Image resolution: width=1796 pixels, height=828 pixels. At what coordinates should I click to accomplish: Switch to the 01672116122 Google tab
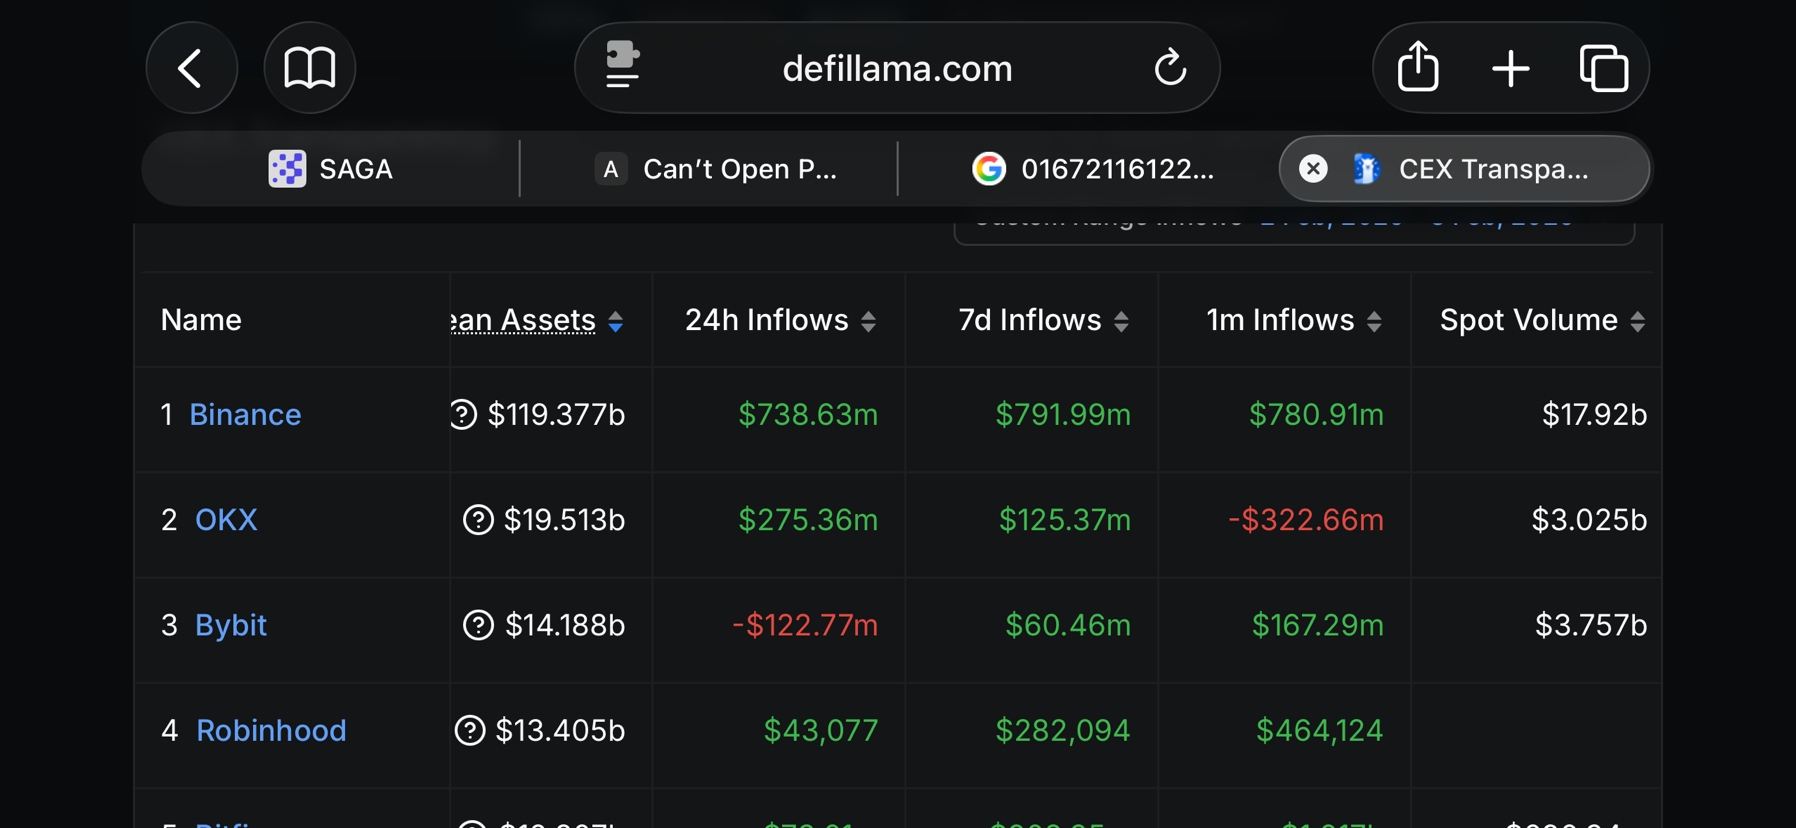click(1093, 169)
